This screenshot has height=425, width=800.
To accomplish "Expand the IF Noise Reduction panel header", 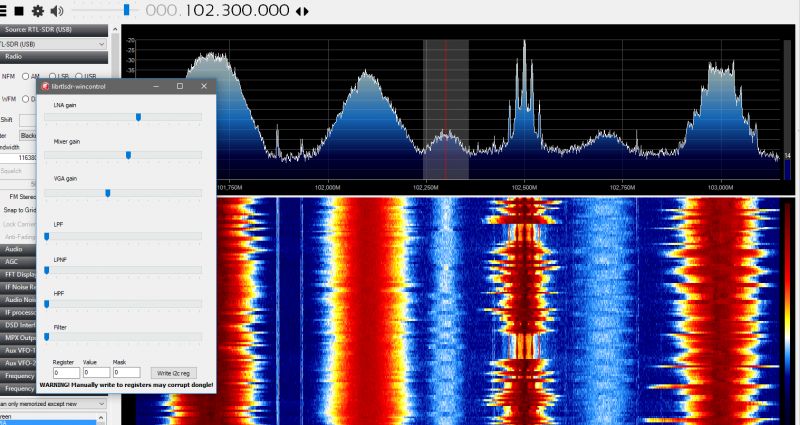I will [18, 287].
